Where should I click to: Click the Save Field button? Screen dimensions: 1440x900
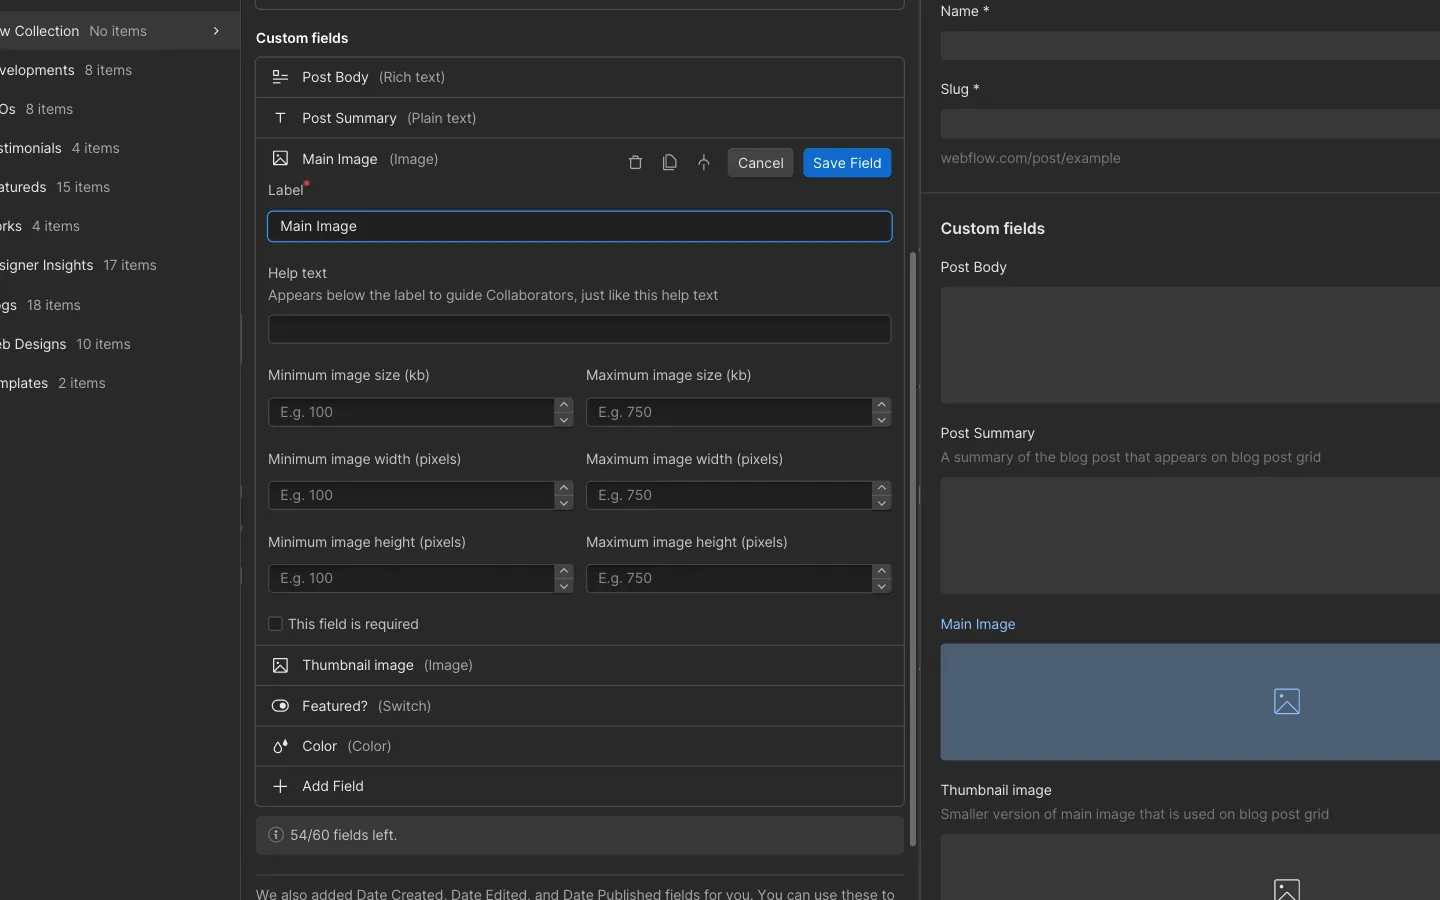coord(847,163)
